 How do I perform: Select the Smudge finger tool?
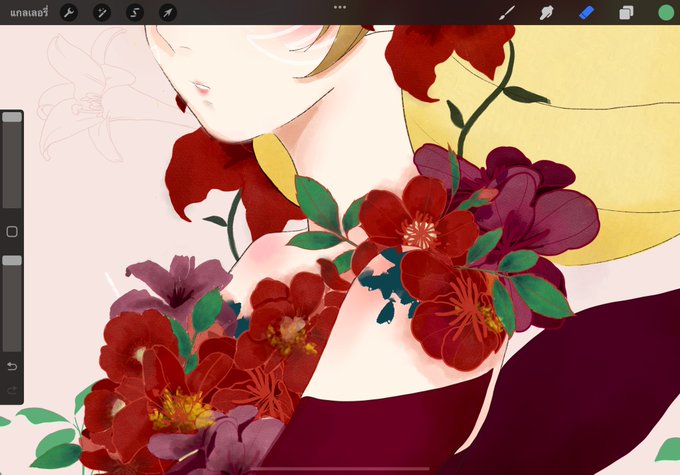coord(546,13)
